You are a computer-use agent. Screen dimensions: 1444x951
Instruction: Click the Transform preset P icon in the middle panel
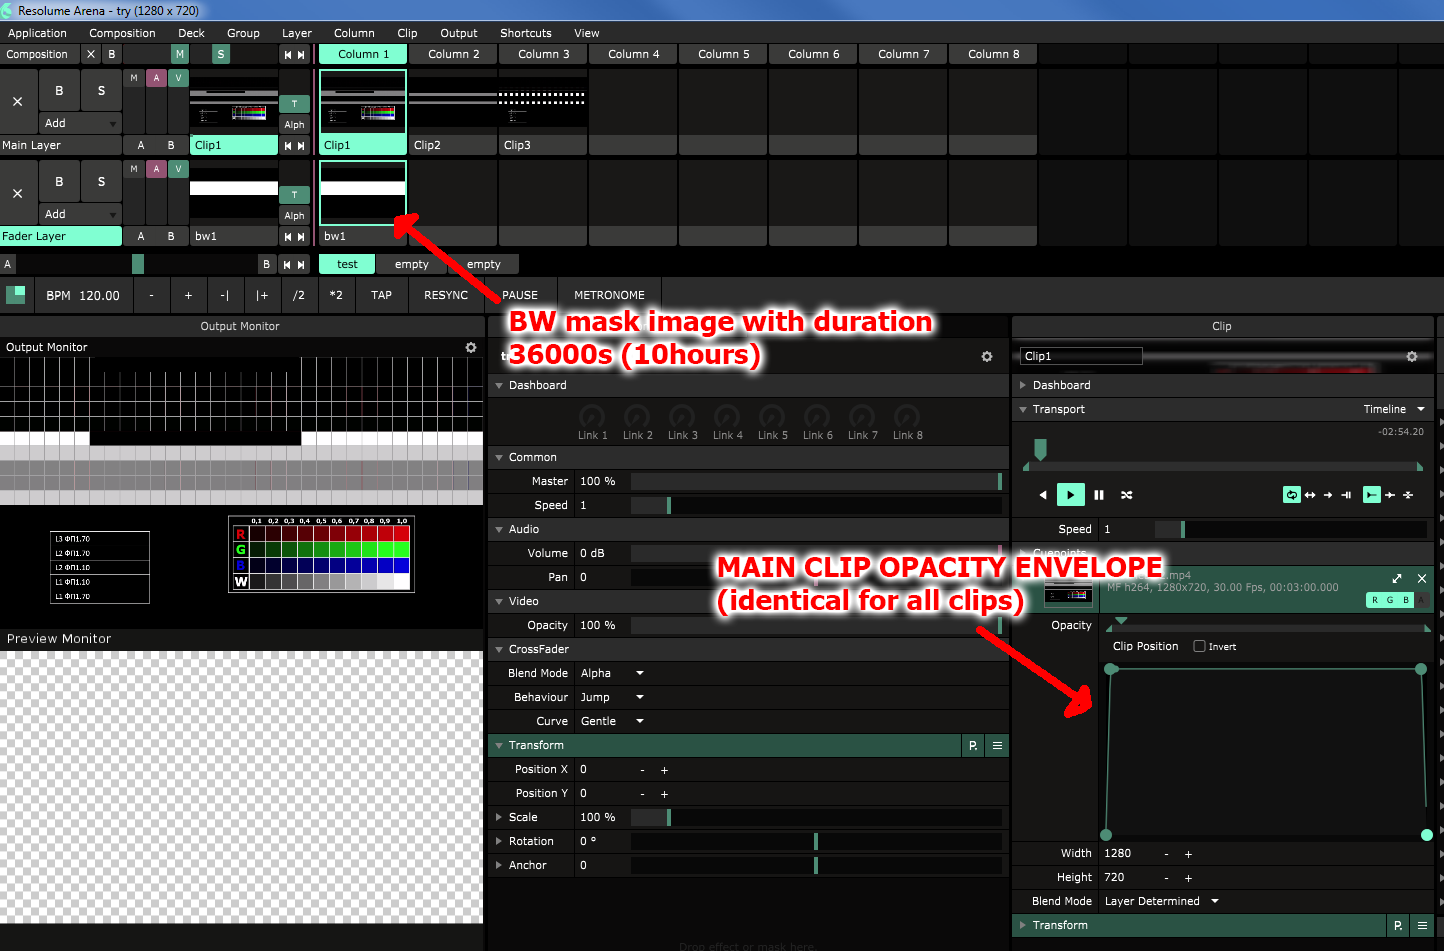(973, 746)
